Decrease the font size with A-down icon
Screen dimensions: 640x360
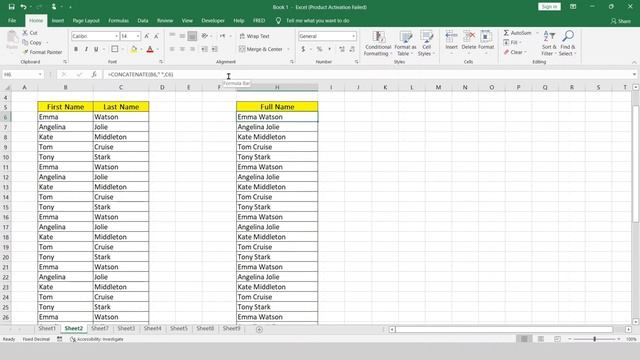156,36
